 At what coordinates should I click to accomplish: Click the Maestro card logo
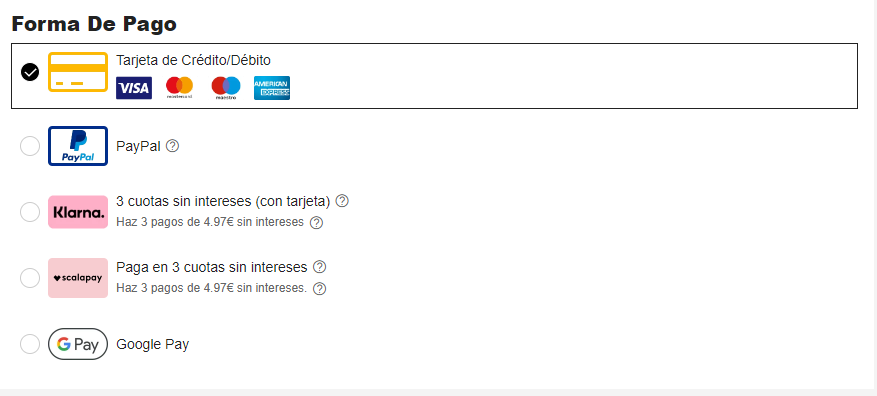(226, 88)
